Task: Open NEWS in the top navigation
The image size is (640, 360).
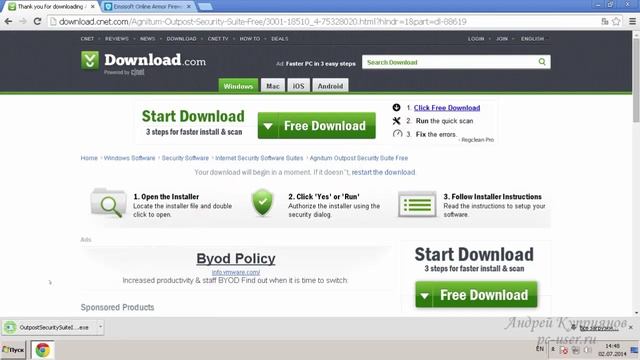Action: click(147, 38)
